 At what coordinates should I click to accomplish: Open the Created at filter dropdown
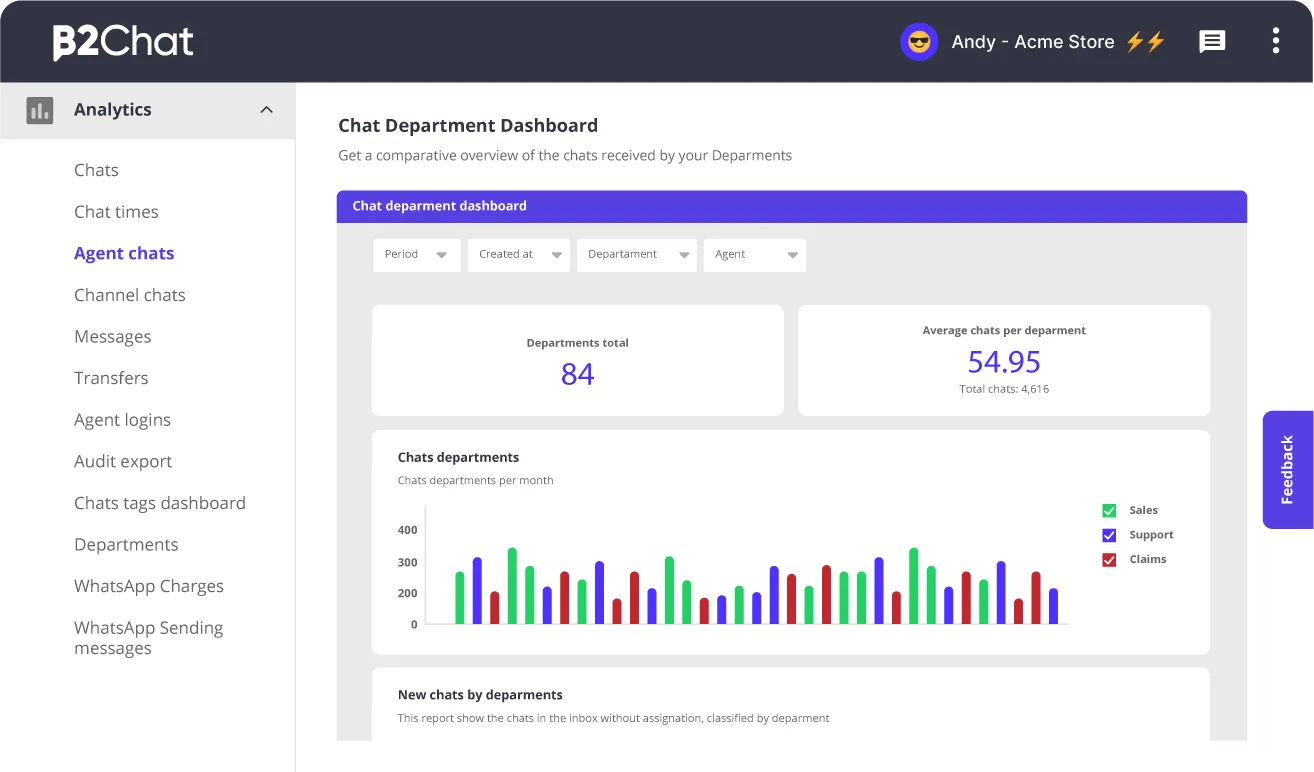(519, 255)
